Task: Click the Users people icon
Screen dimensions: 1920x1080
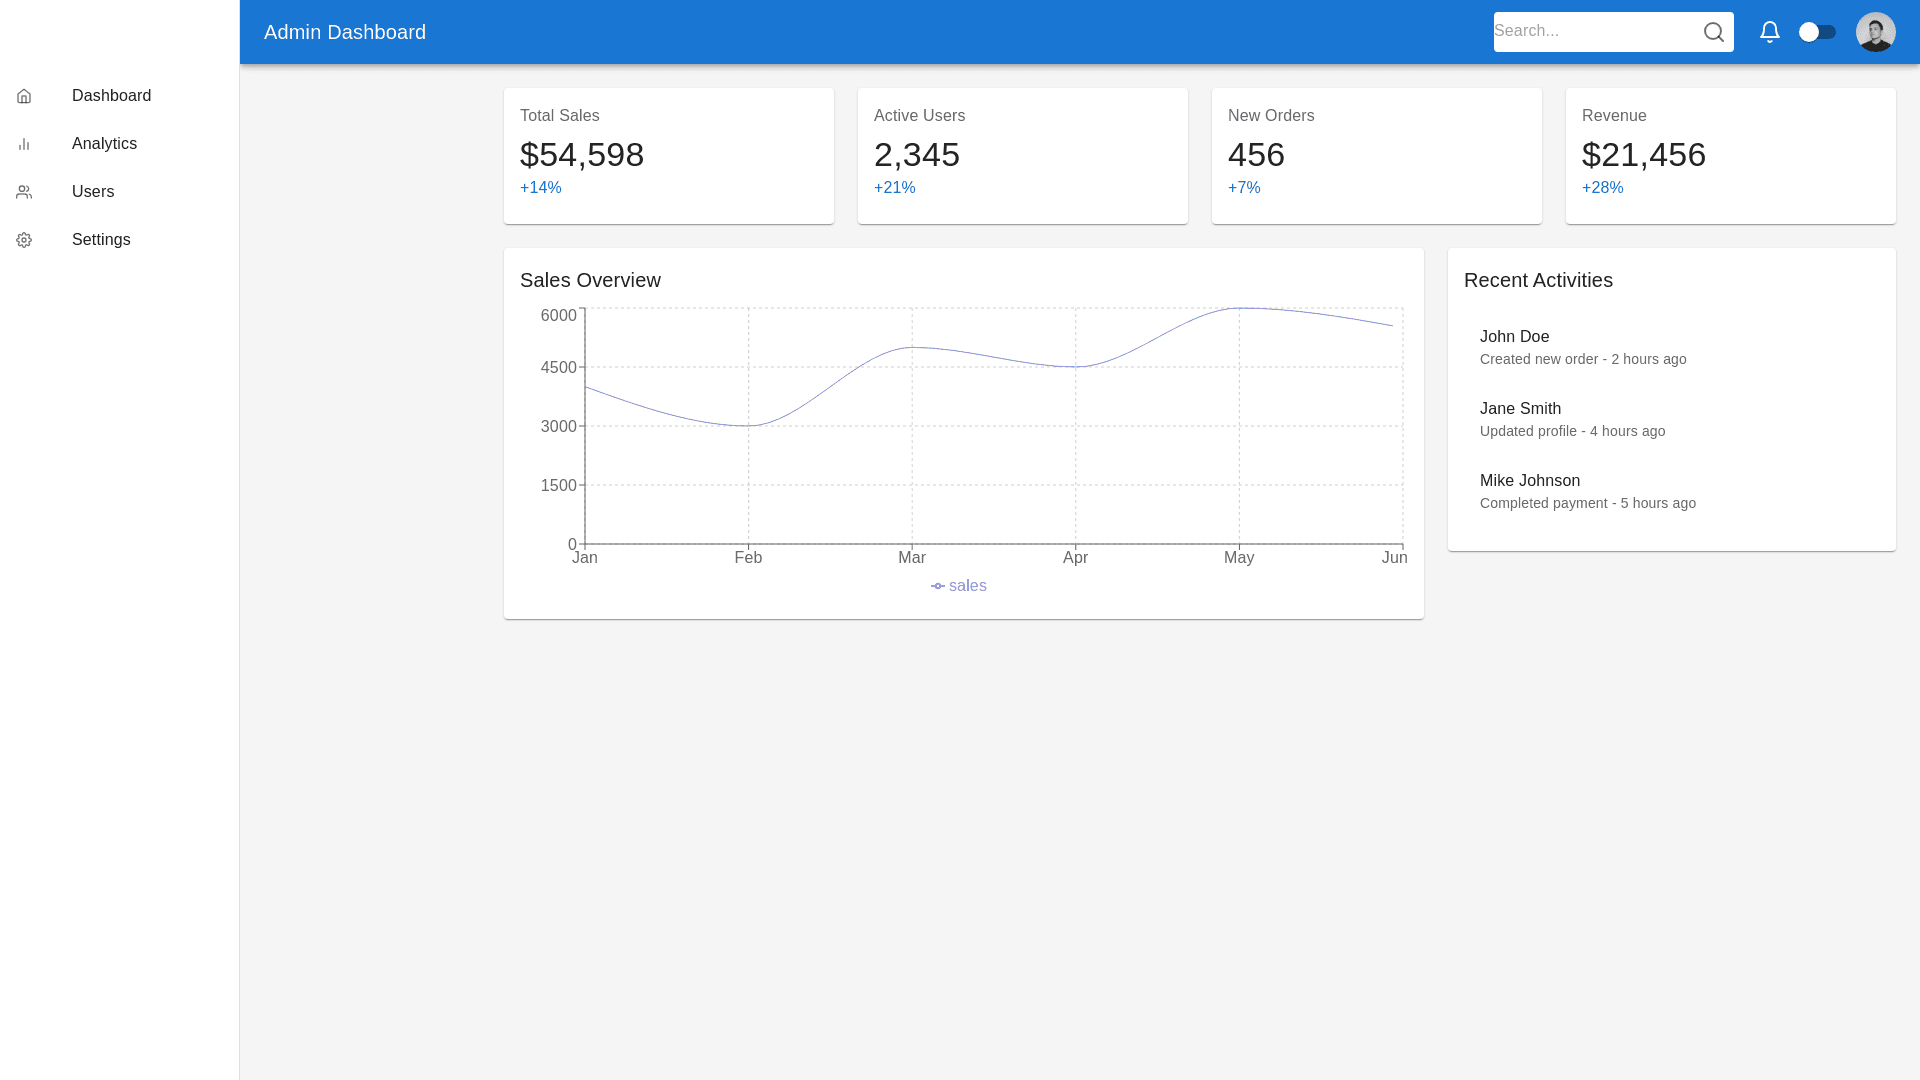Action: pos(24,192)
